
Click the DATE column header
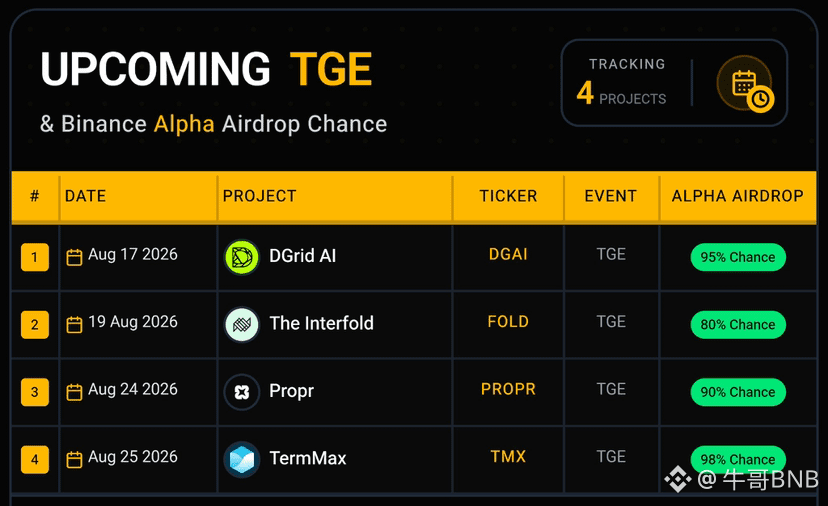click(x=86, y=196)
